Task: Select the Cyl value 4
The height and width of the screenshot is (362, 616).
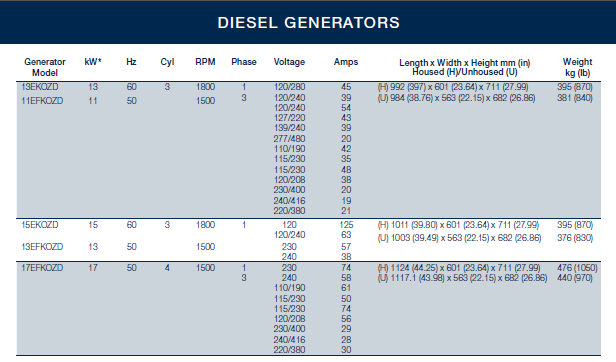Action: [167, 268]
